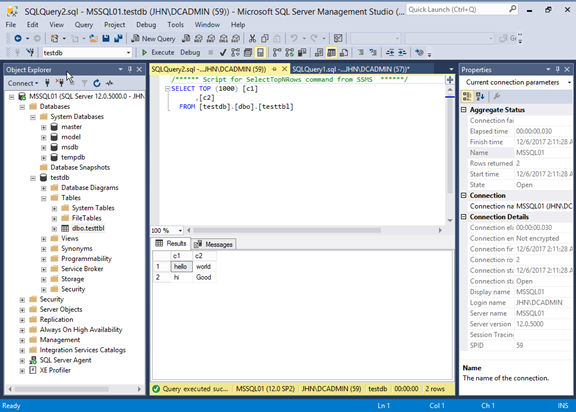
Task: Click the Good cell in results grid
Action: 204,277
